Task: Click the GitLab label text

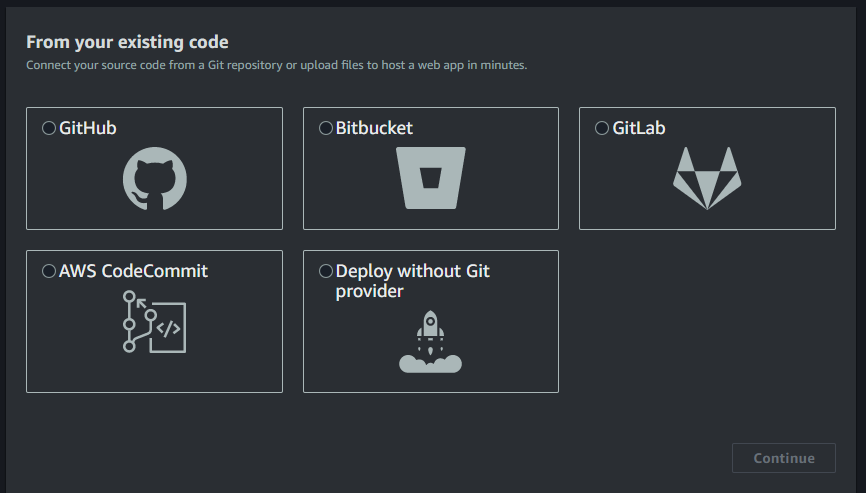Action: click(638, 128)
